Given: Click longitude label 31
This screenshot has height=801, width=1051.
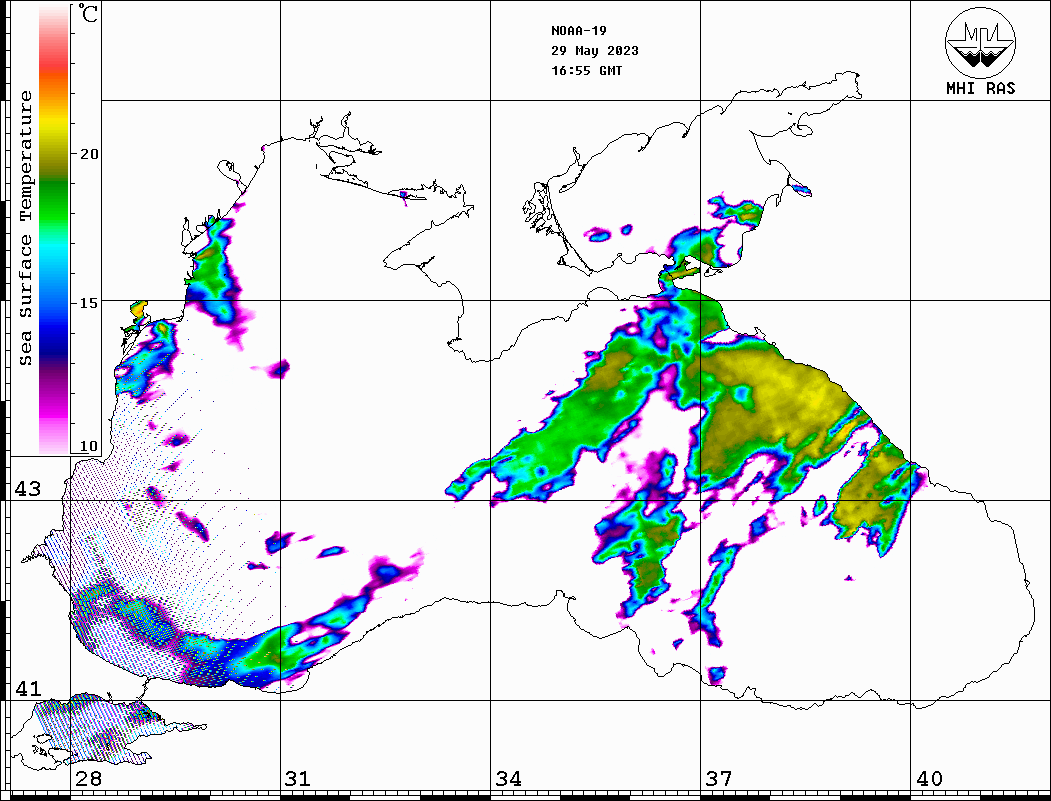Looking at the screenshot, I should (298, 778).
